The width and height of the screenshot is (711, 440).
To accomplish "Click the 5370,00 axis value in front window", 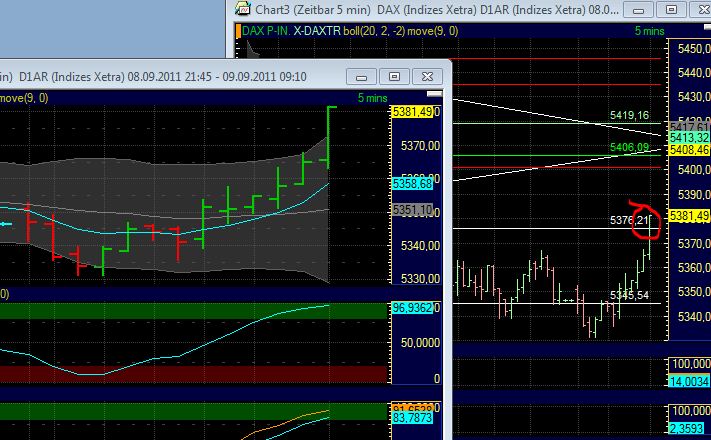I will pos(420,146).
